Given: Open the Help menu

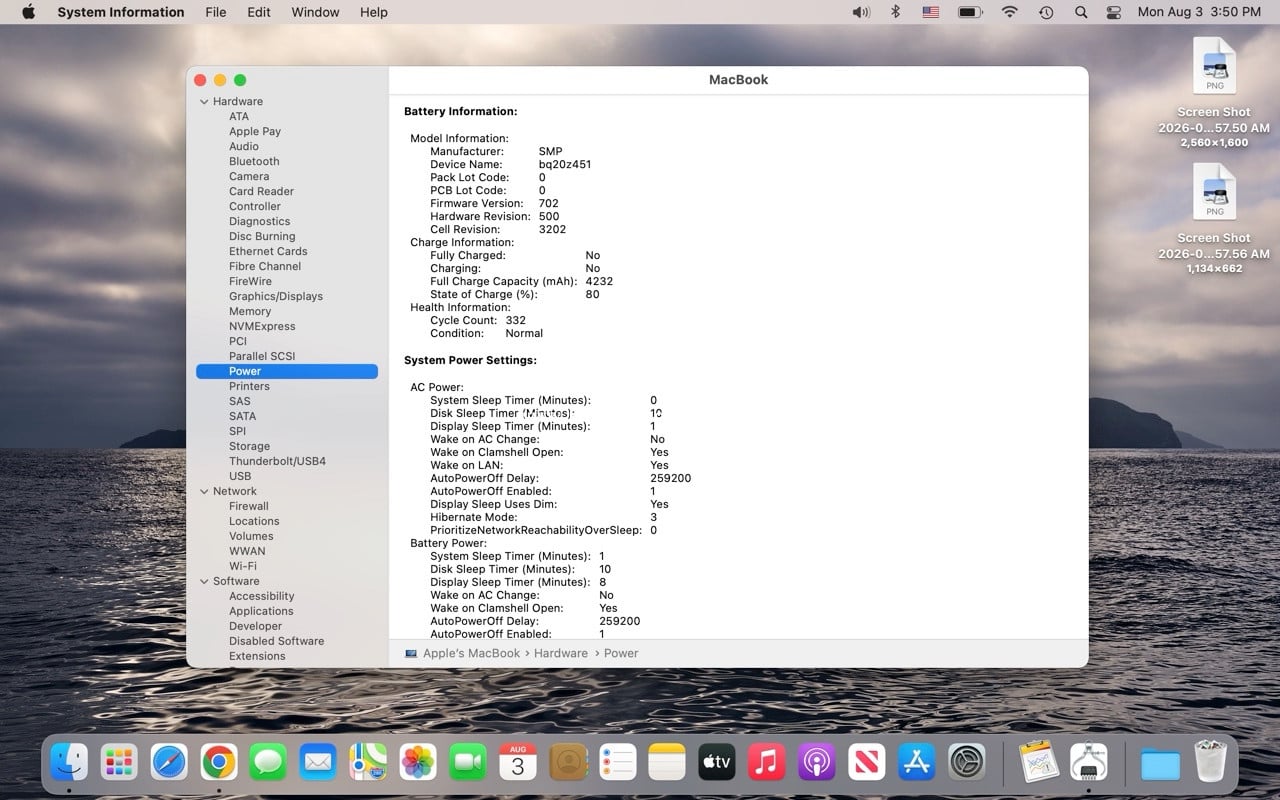Looking at the screenshot, I should tap(374, 12).
